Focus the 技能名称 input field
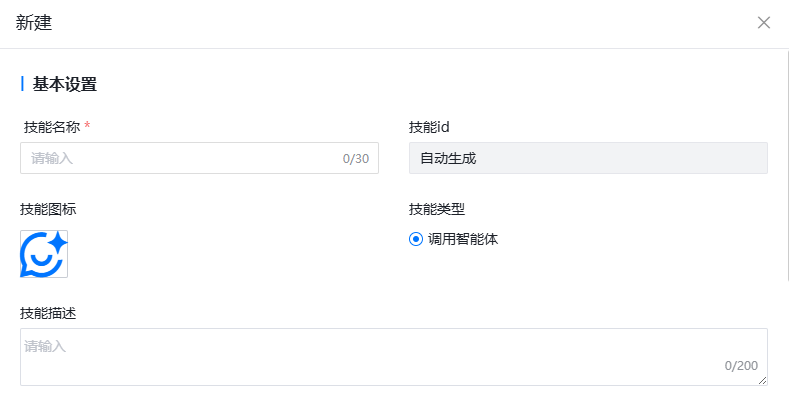Image resolution: width=789 pixels, height=398 pixels. (x=199, y=158)
